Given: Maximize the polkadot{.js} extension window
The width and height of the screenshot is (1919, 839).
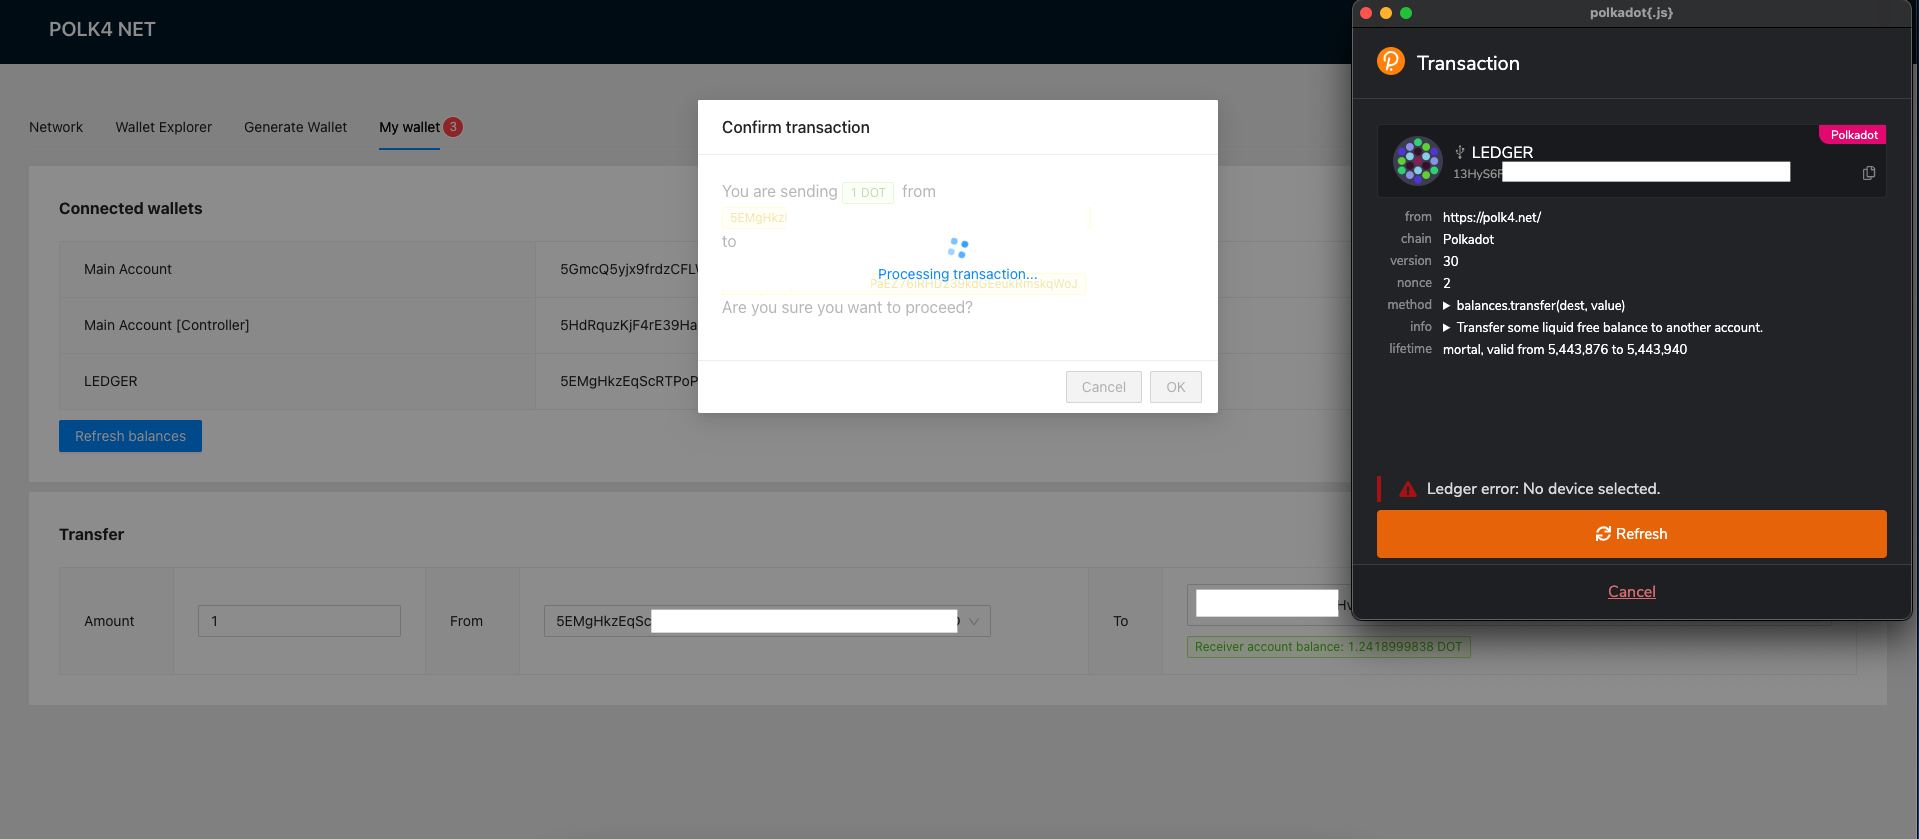Looking at the screenshot, I should pos(1406,13).
